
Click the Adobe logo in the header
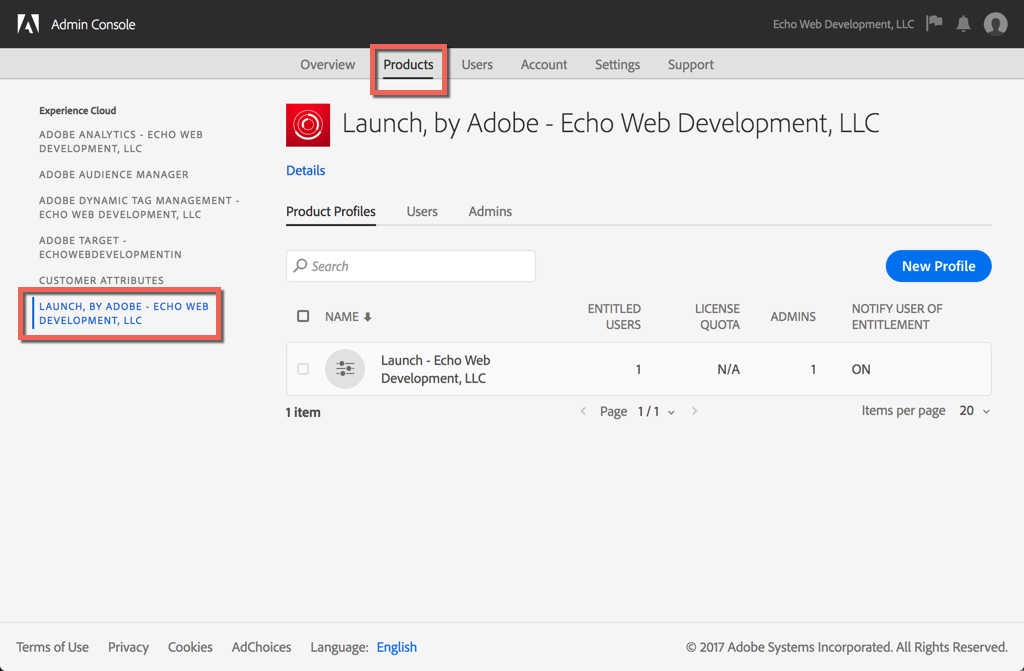28,24
